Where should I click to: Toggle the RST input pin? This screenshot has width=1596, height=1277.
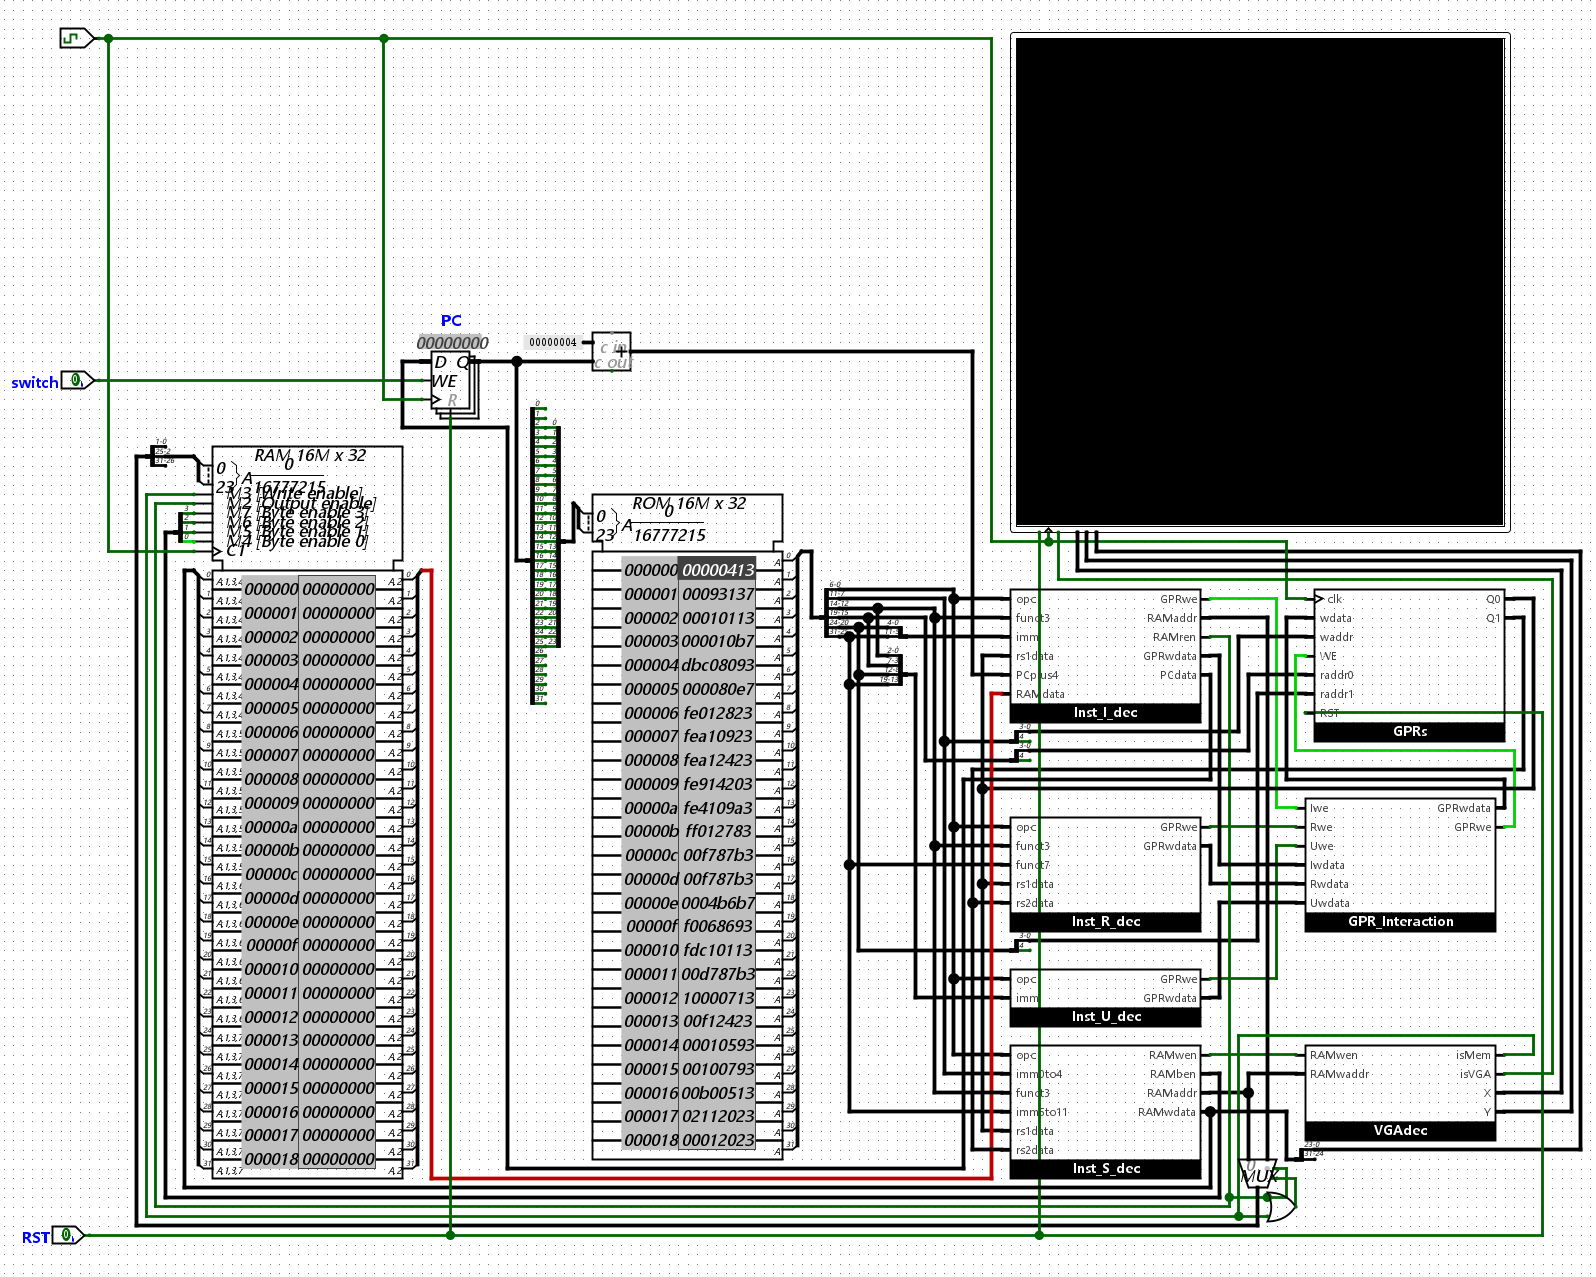click(x=68, y=1235)
